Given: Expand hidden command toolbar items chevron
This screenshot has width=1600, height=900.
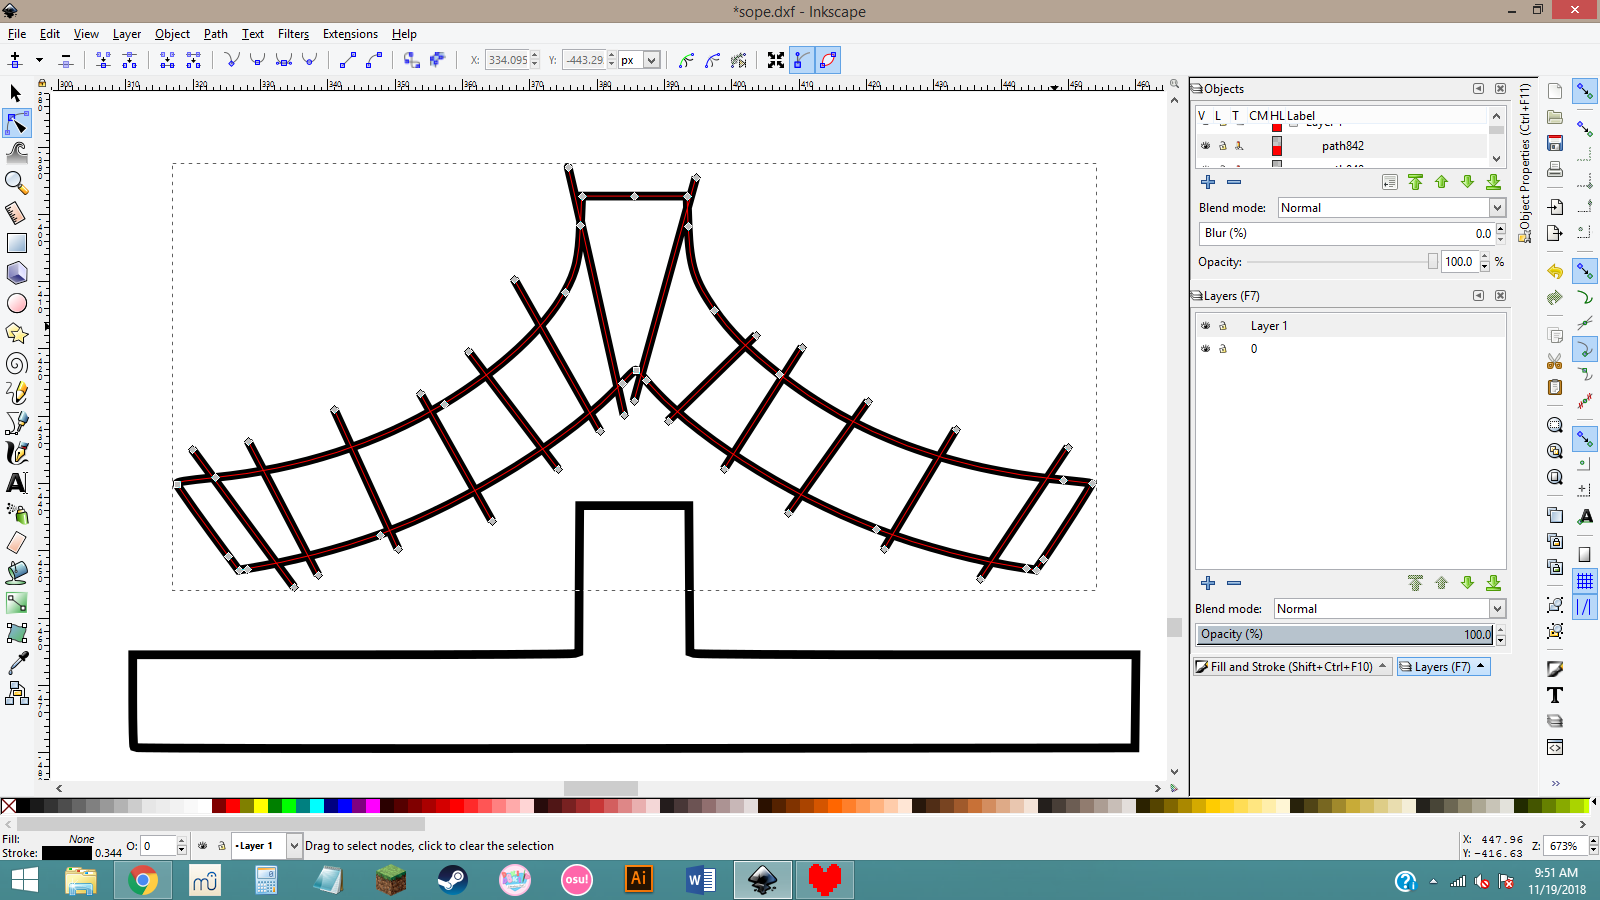Looking at the screenshot, I should [x=1555, y=783].
